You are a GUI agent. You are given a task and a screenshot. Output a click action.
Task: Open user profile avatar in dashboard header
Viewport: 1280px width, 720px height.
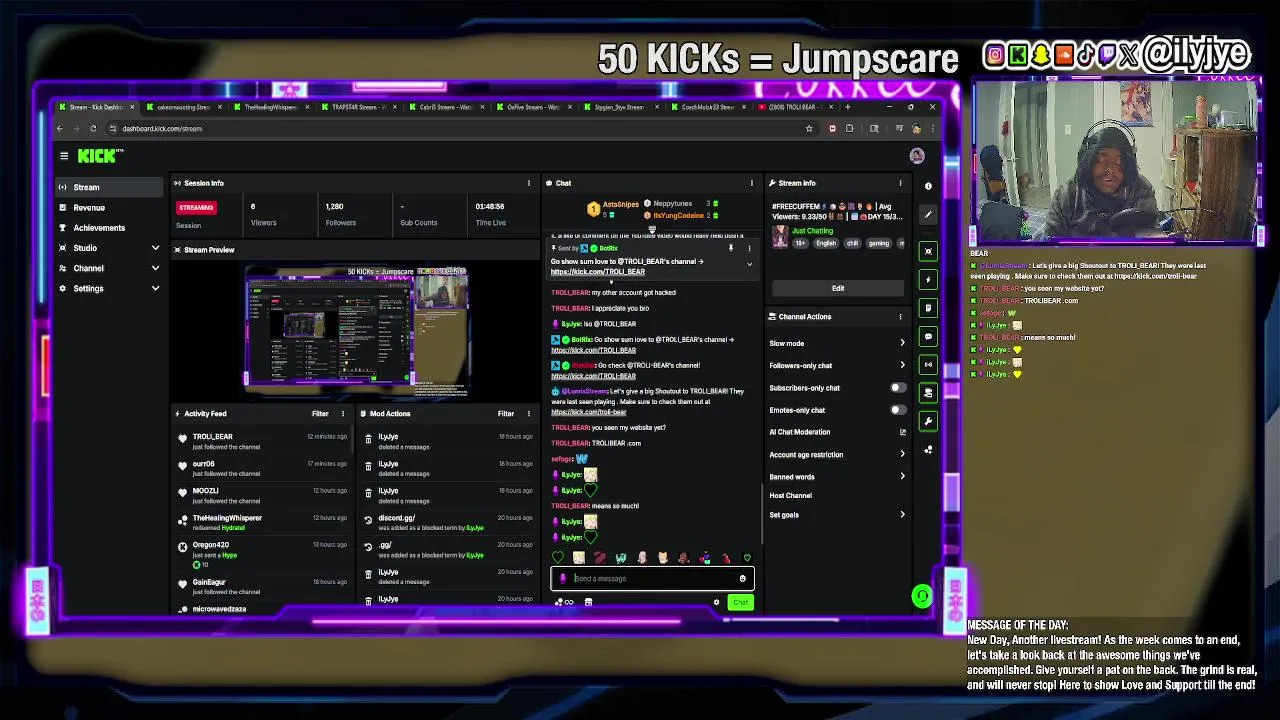tap(917, 156)
